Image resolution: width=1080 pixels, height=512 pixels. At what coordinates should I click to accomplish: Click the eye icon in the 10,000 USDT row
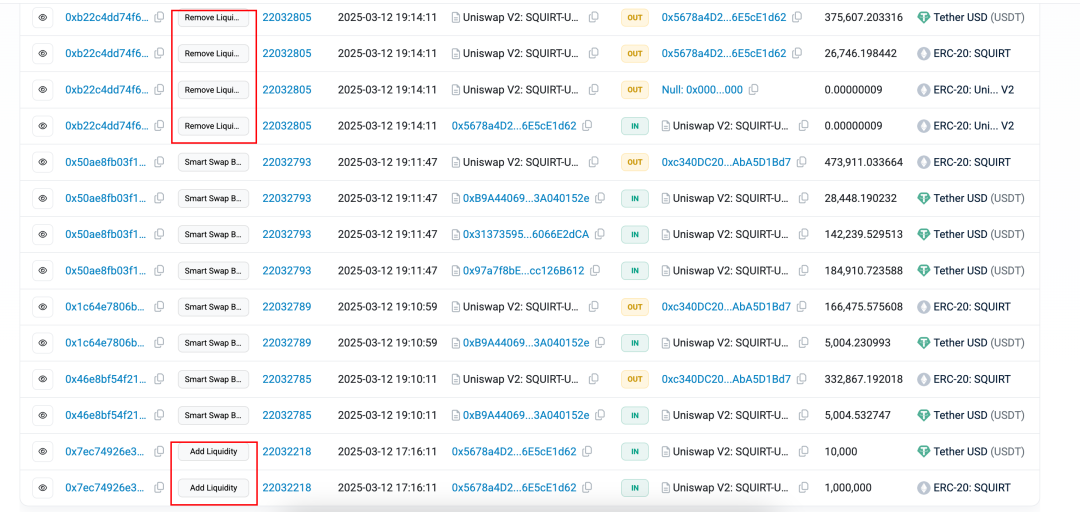(43, 451)
